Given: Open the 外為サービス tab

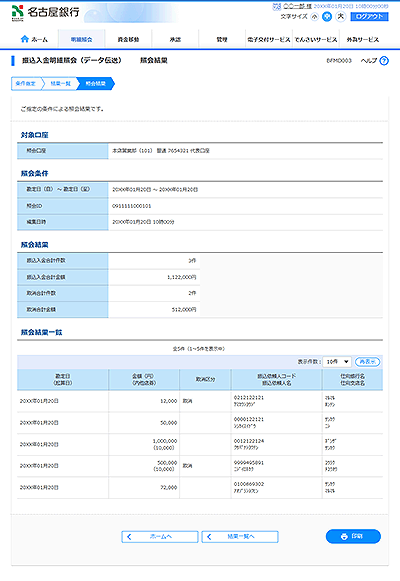Looking at the screenshot, I should click(x=363, y=39).
